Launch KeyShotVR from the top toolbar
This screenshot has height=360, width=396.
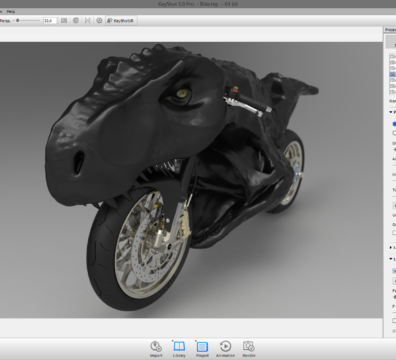pos(120,21)
